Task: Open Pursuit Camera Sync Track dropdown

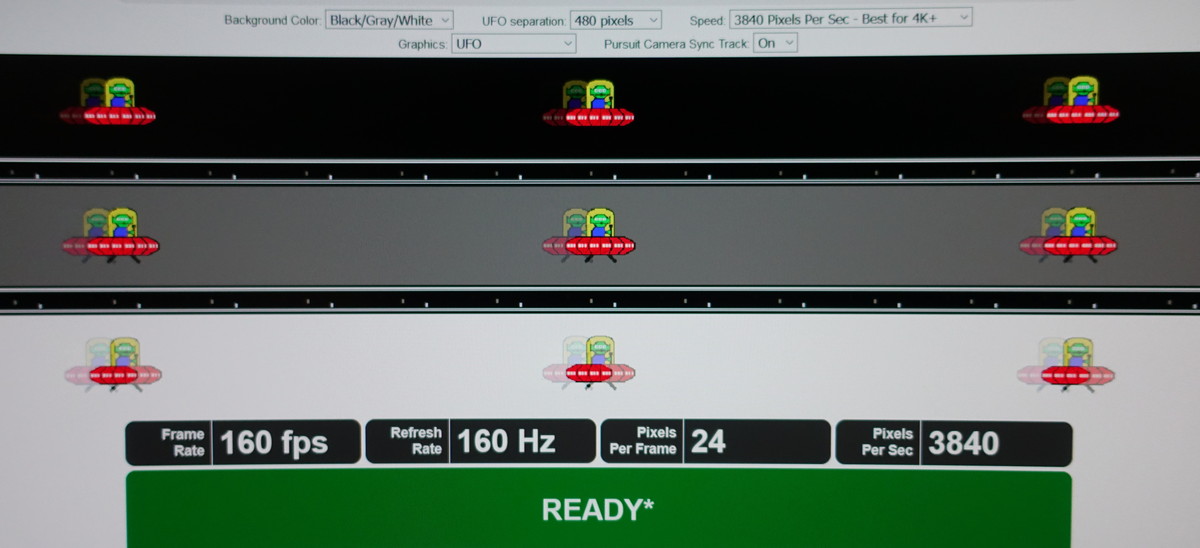Action: 777,43
